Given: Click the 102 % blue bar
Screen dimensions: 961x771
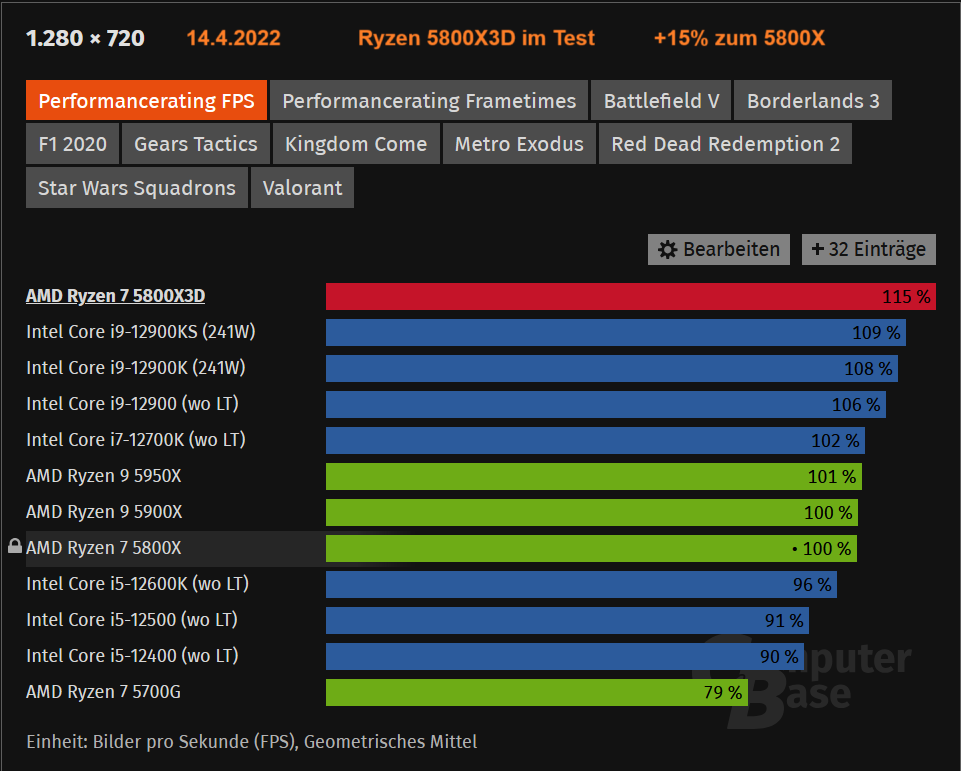Looking at the screenshot, I should [x=595, y=441].
